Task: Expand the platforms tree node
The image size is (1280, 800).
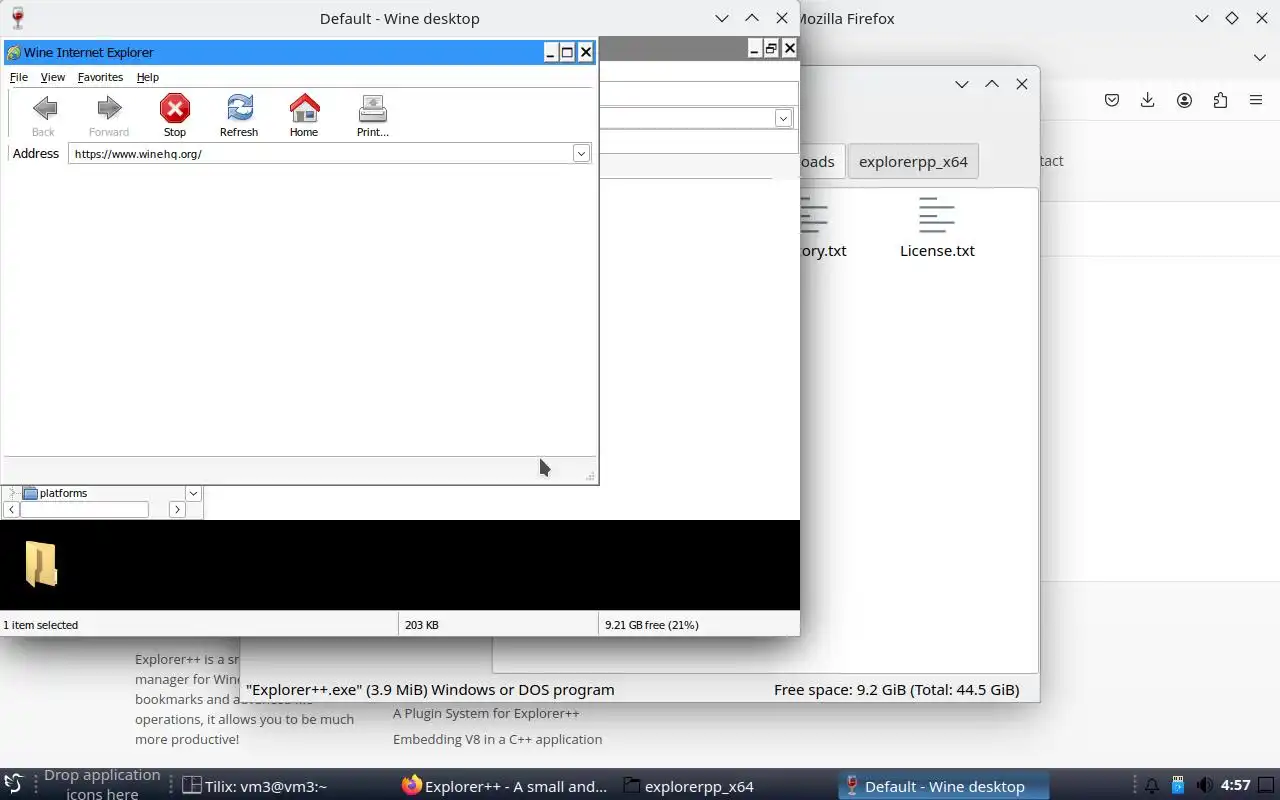Action: coord(12,493)
